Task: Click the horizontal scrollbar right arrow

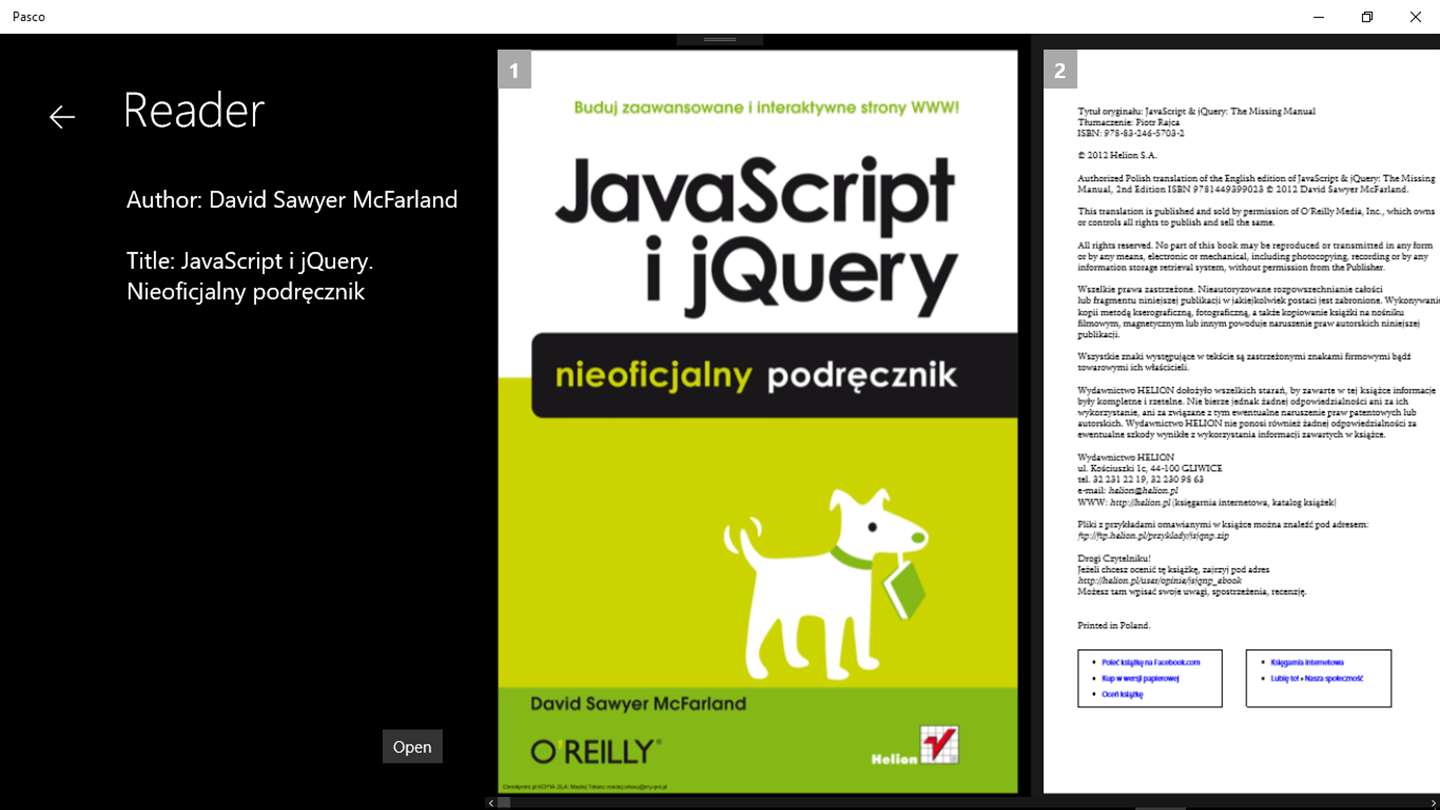Action: pos(1434,803)
